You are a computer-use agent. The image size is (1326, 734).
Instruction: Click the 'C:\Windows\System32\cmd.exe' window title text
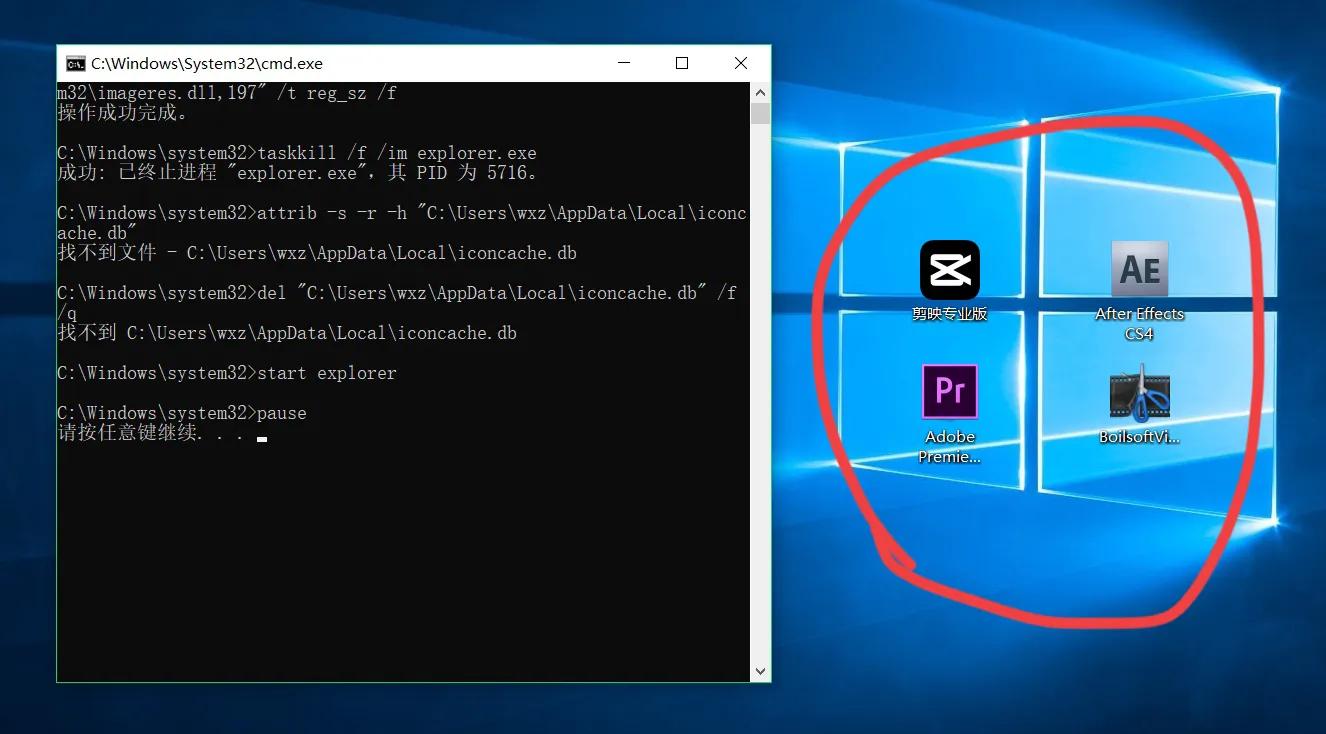pos(207,63)
